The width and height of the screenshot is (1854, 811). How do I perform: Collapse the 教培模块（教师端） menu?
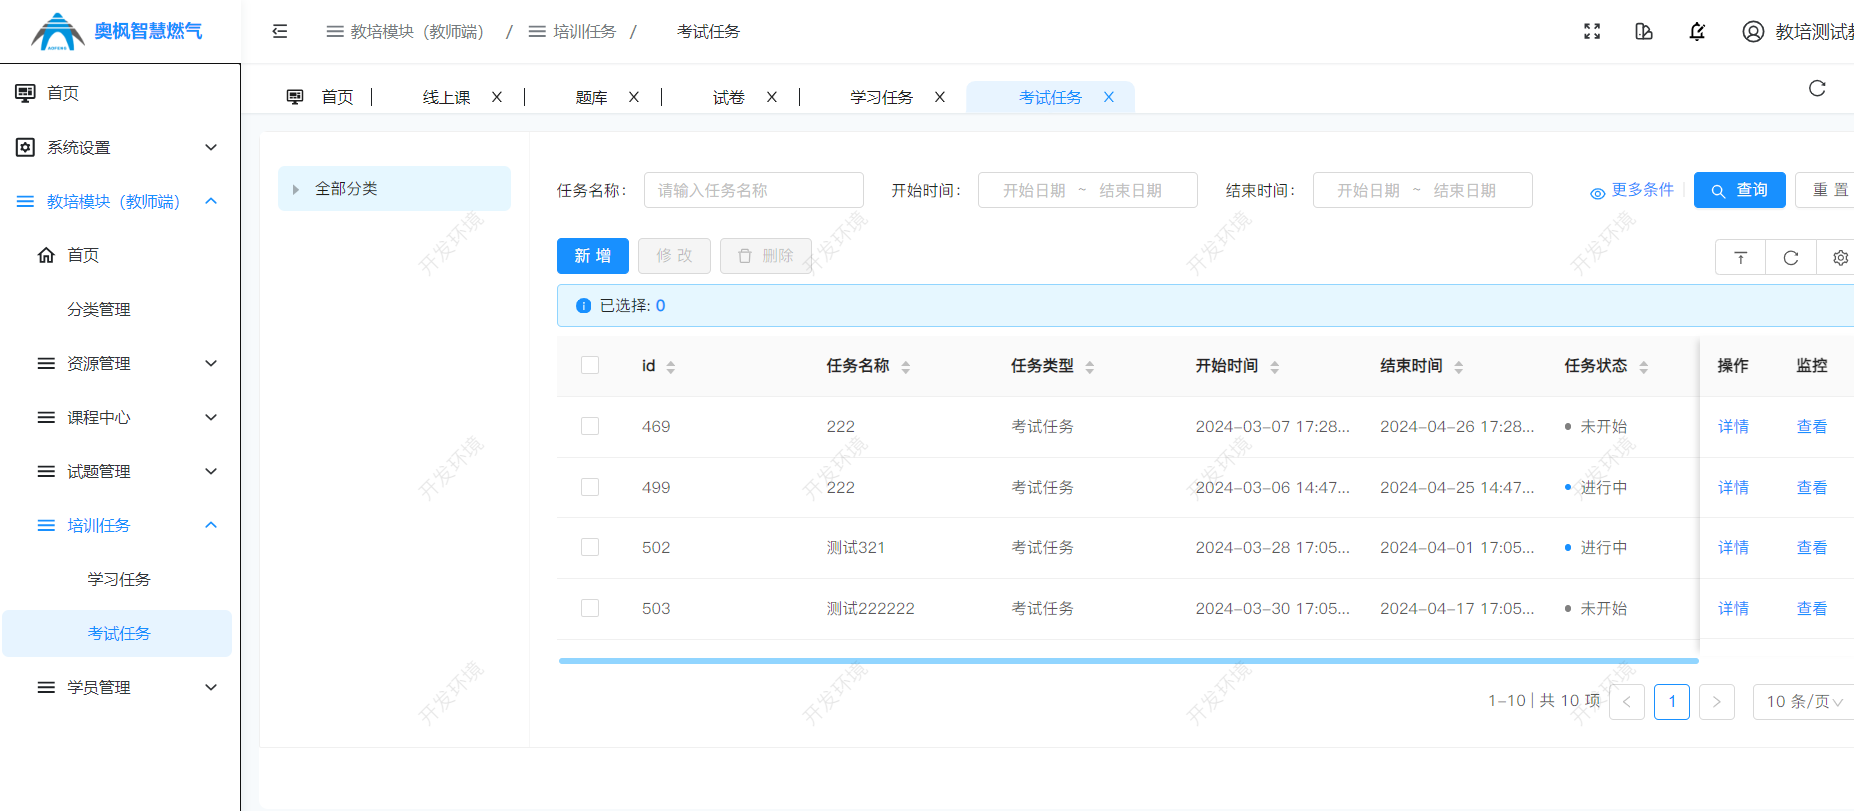211,201
